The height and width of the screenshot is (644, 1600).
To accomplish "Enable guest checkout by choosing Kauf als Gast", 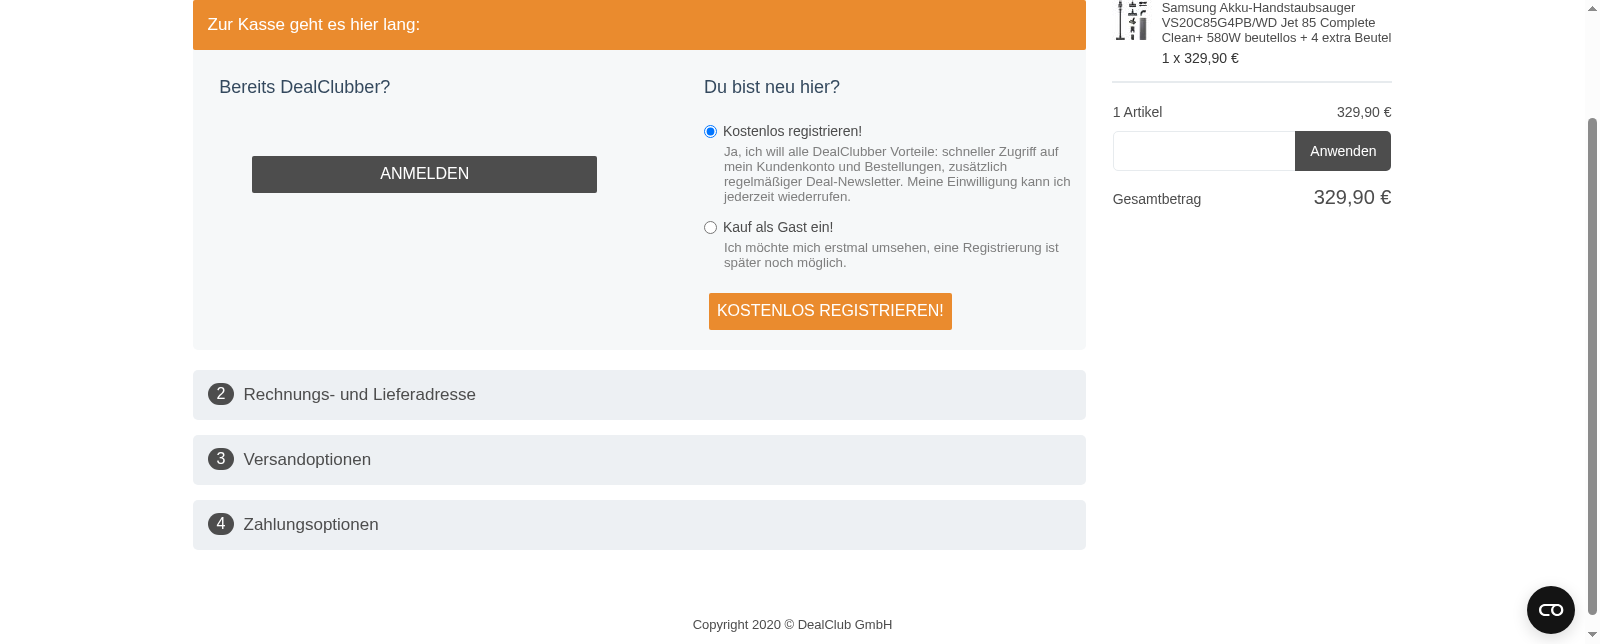I will point(710,227).
